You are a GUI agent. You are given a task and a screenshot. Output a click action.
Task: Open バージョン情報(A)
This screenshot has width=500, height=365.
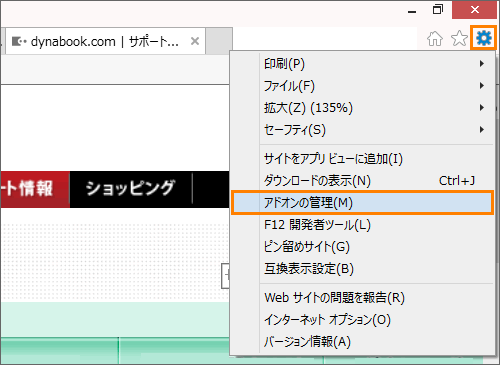(362, 342)
